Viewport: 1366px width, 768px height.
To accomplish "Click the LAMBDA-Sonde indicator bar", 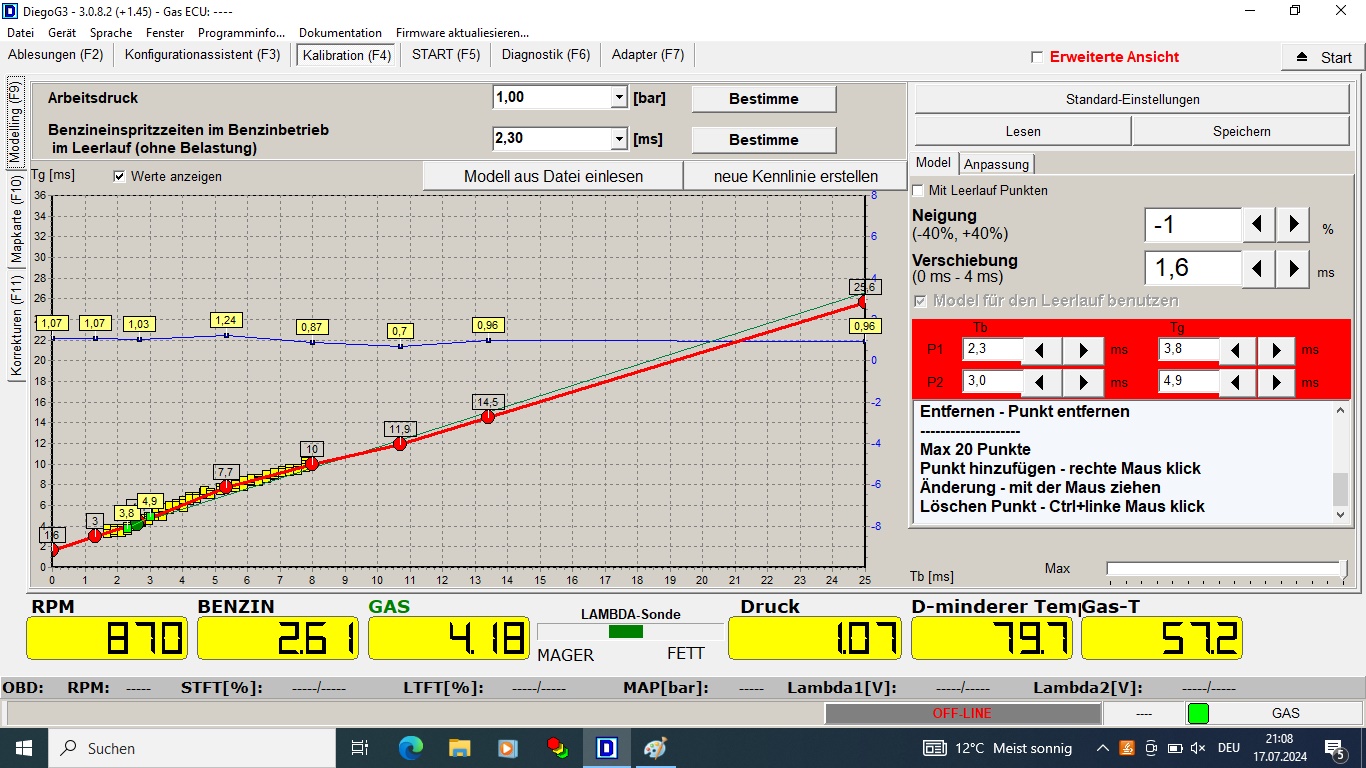I will (x=630, y=631).
